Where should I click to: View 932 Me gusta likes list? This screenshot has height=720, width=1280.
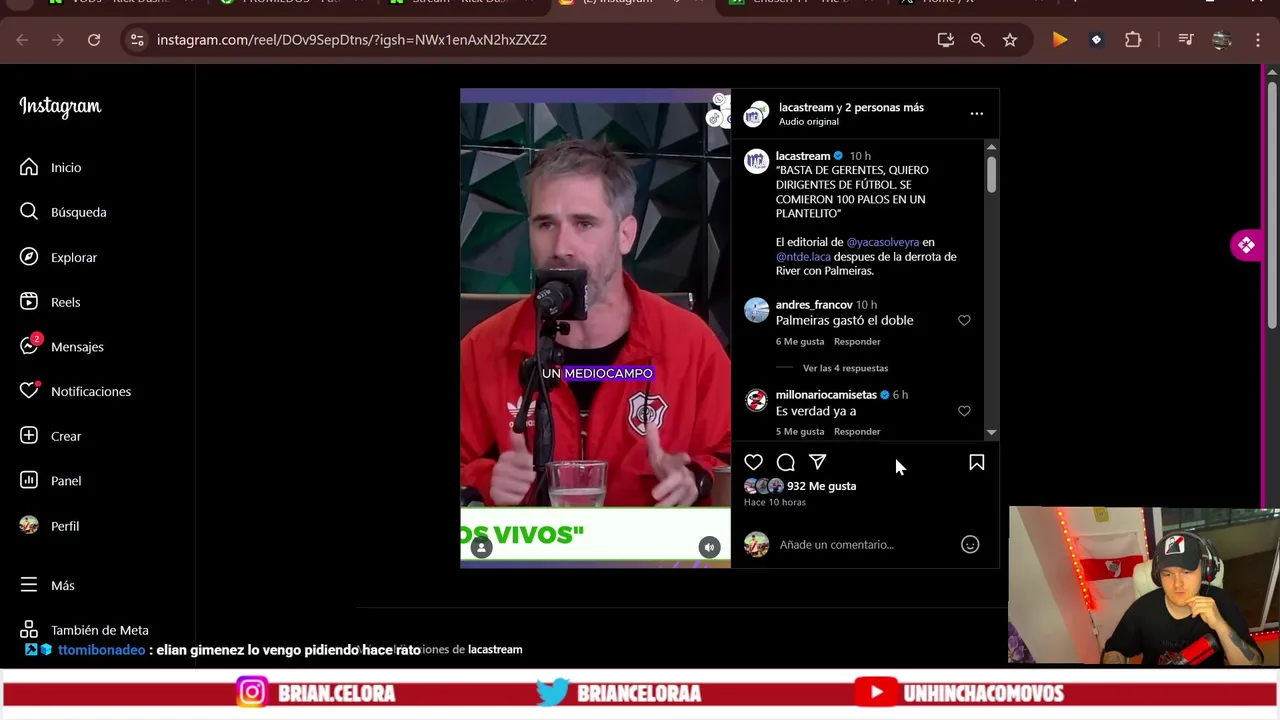(821, 486)
